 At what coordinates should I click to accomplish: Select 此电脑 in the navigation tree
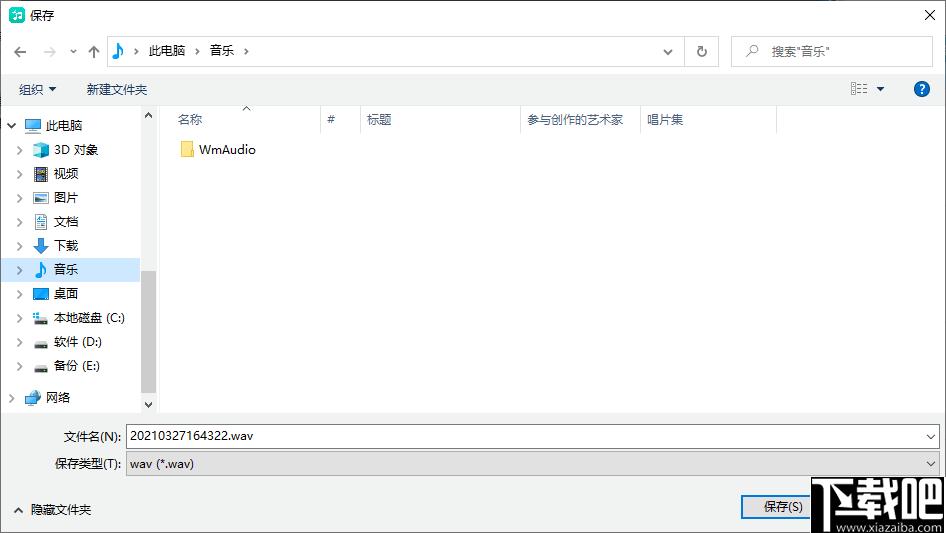pos(64,126)
